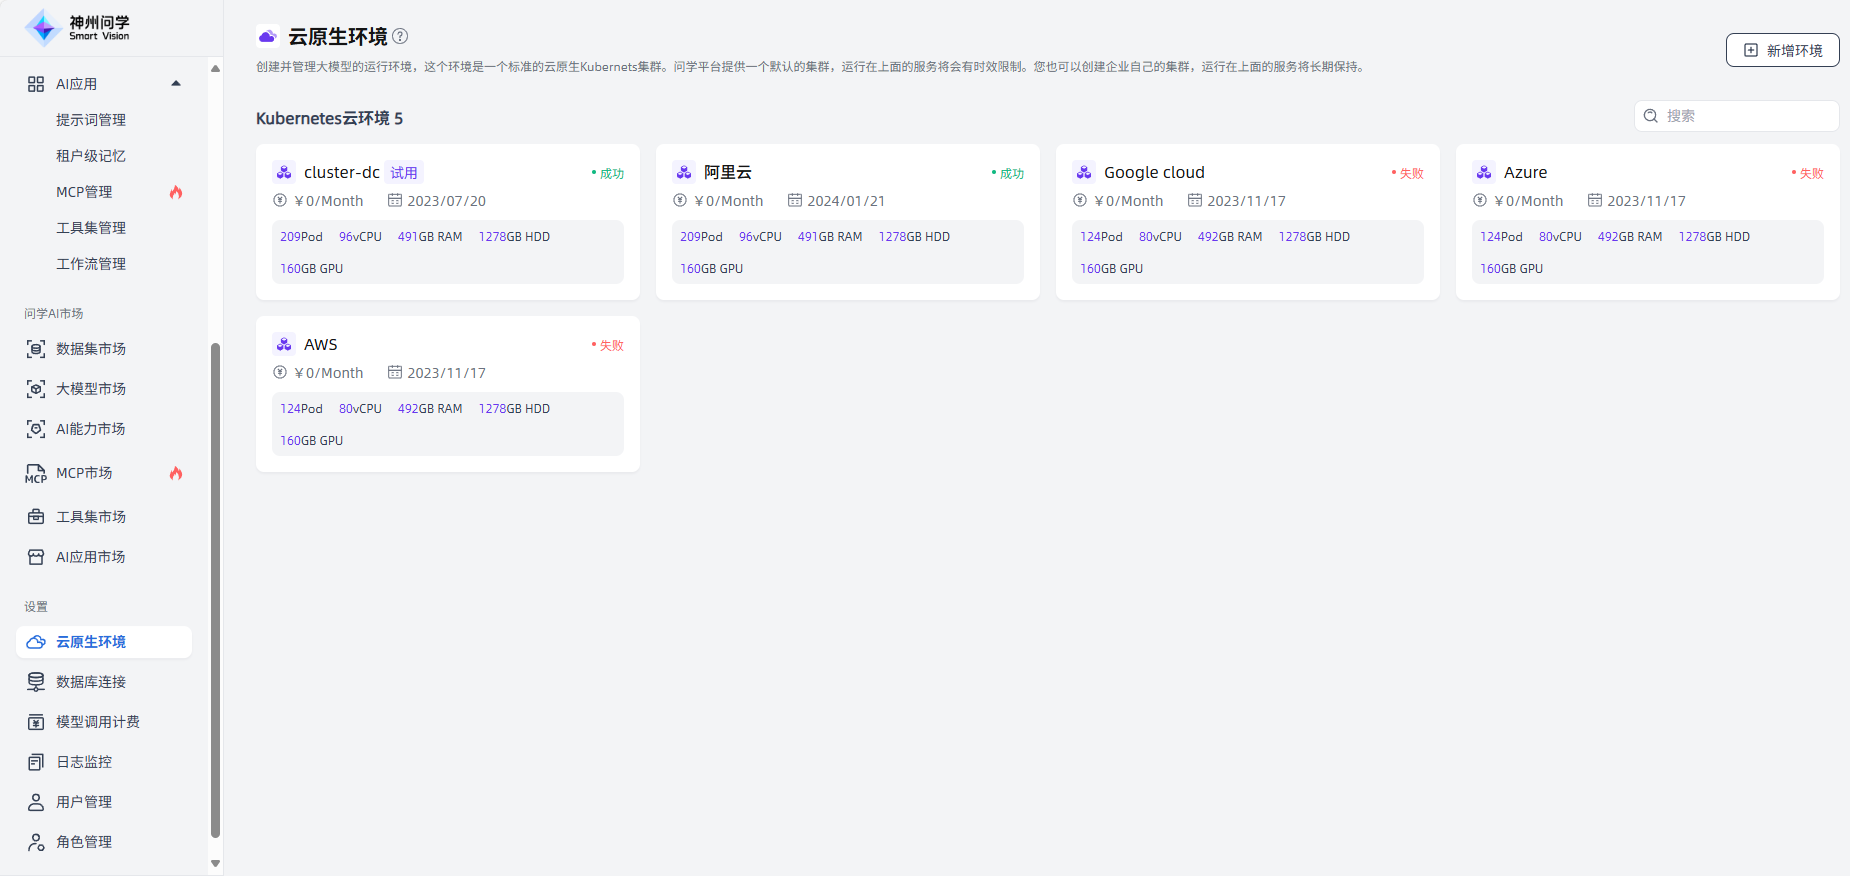Click the 用户管理 person icon
The height and width of the screenshot is (876, 1850).
click(36, 802)
